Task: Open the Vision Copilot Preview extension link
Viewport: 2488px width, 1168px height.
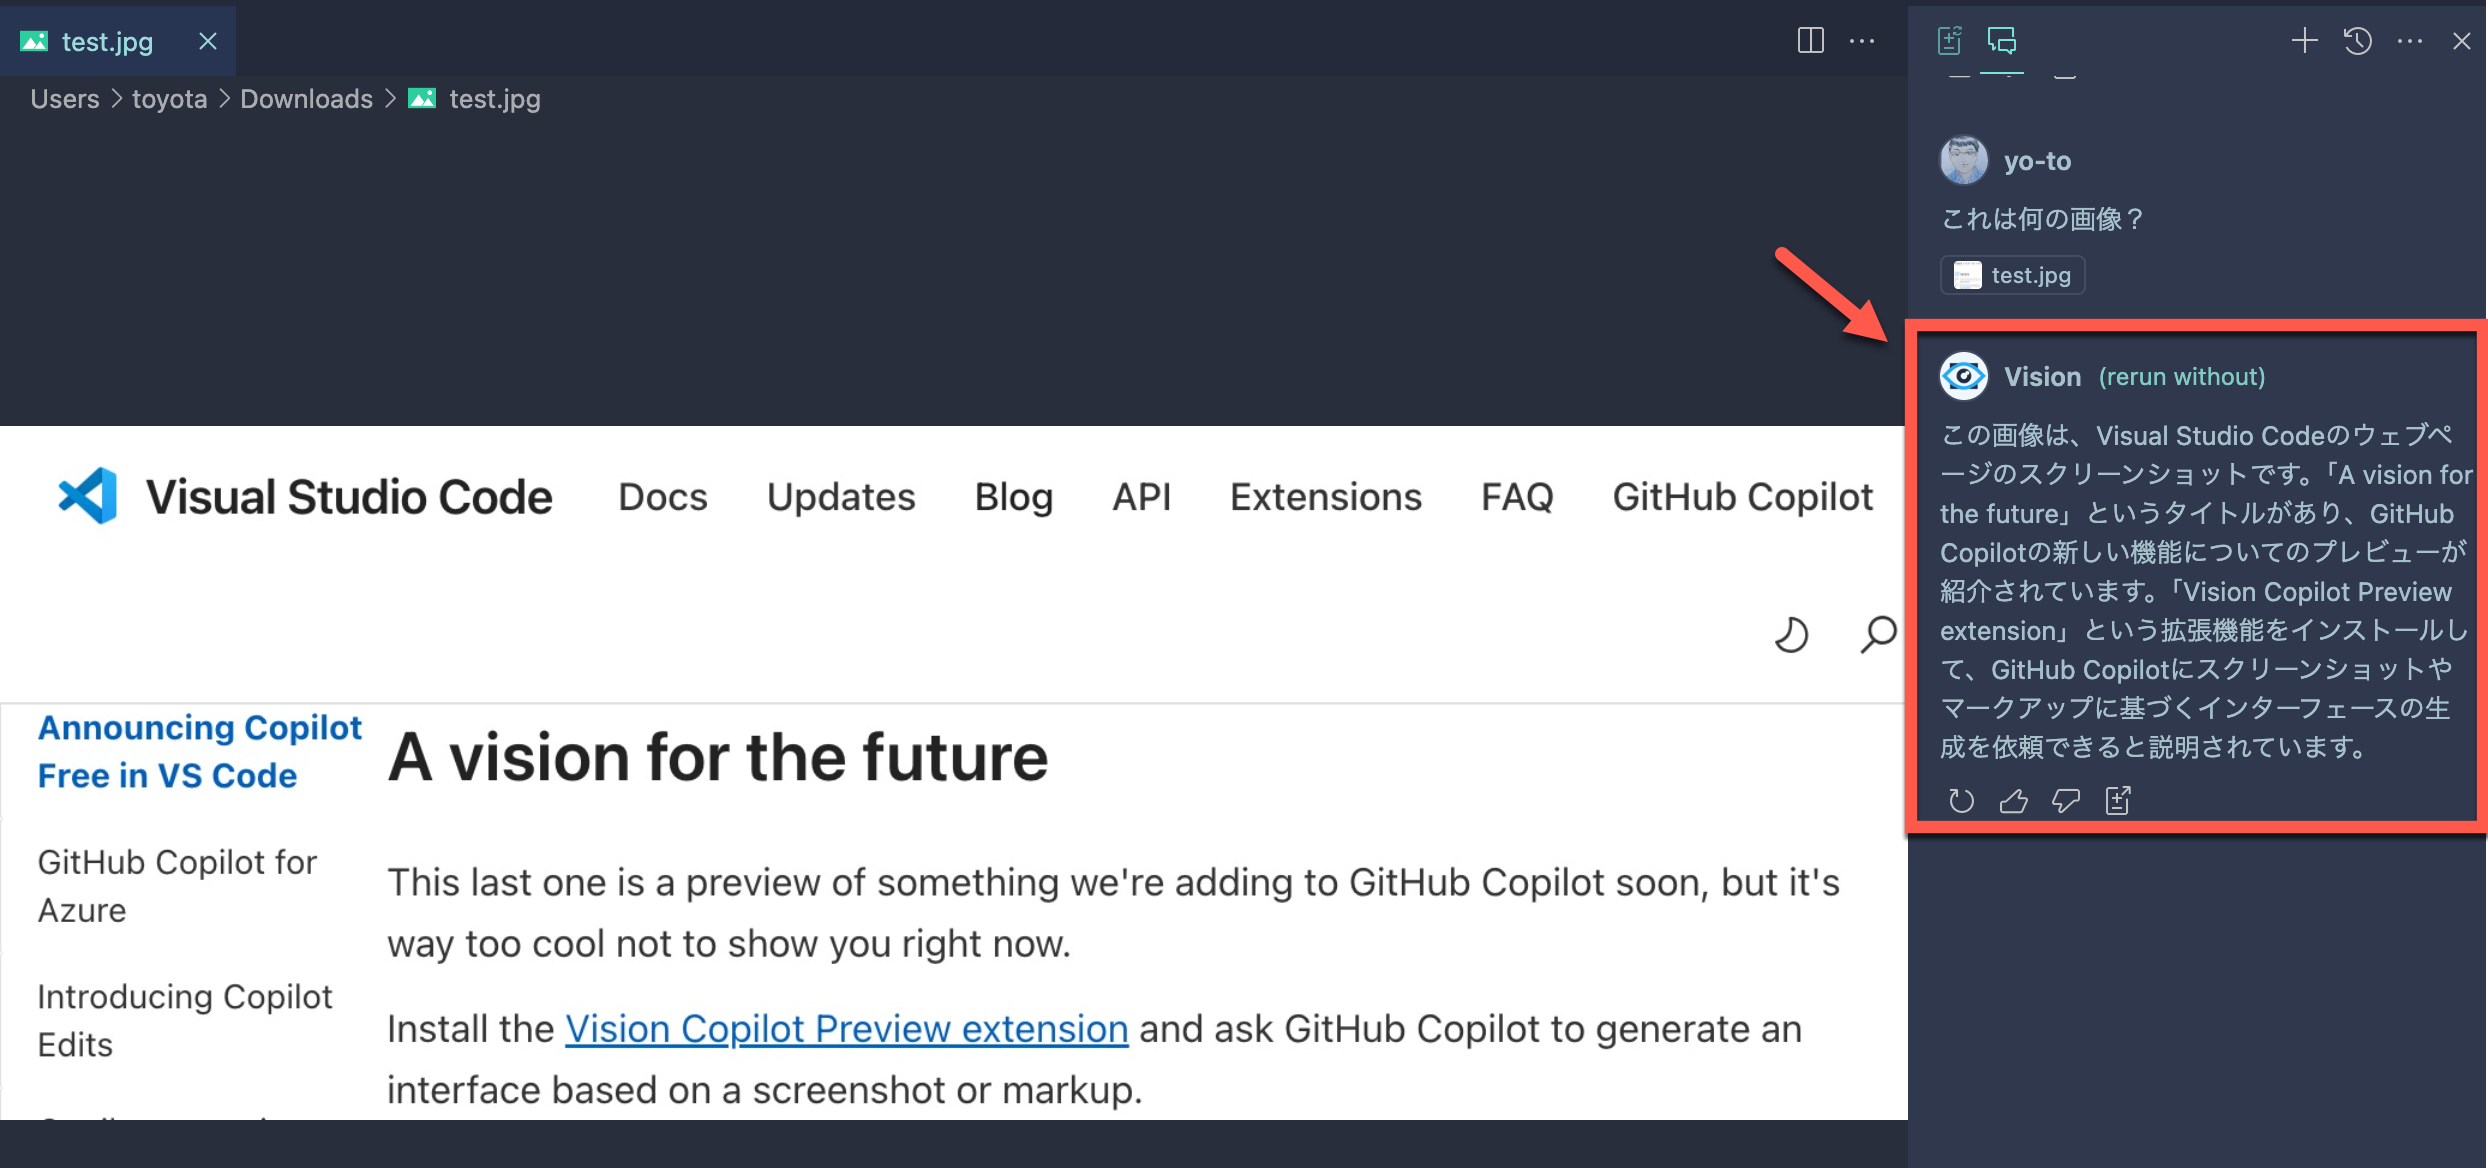Action: (845, 1028)
